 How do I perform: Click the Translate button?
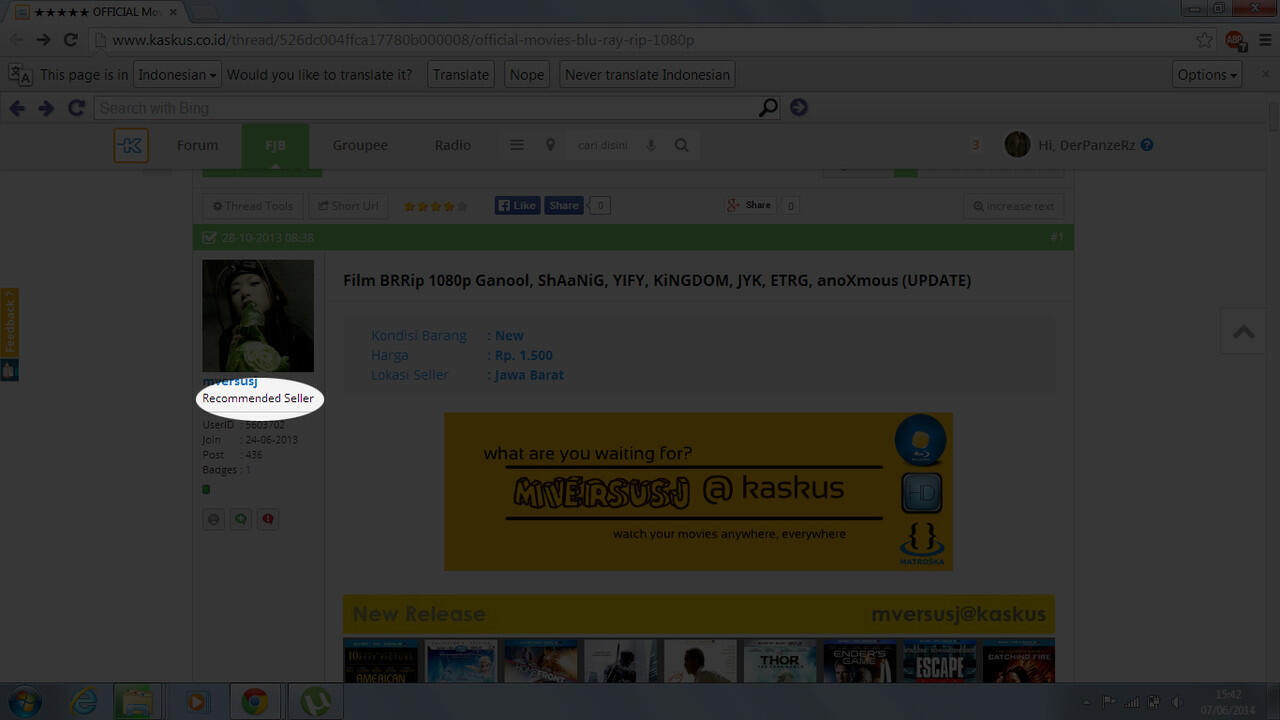coord(461,74)
